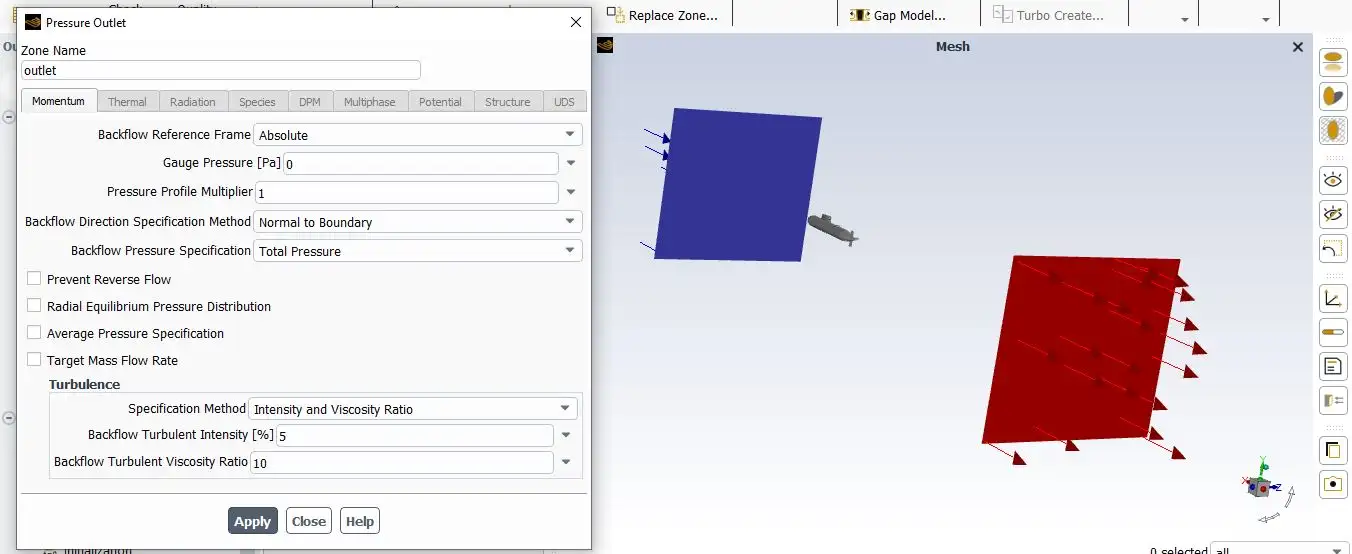Click the Apply button

pos(253,521)
